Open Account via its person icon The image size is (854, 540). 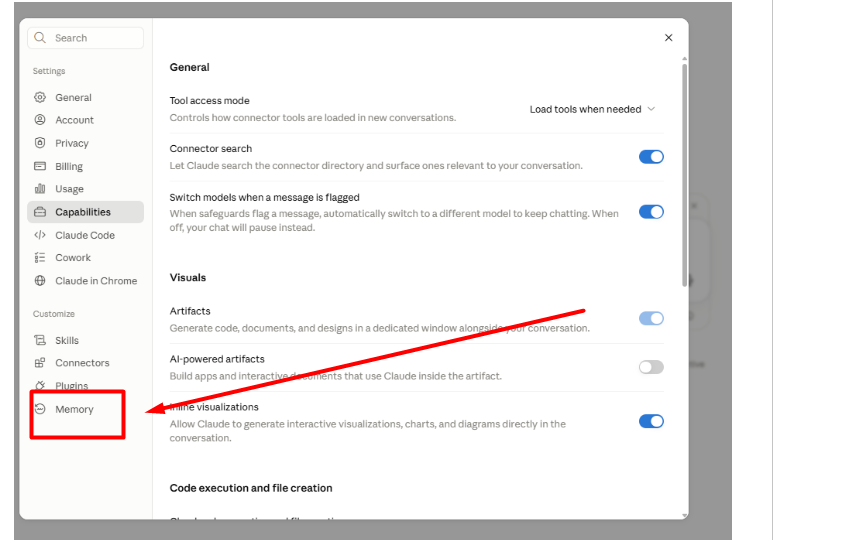[40, 120]
